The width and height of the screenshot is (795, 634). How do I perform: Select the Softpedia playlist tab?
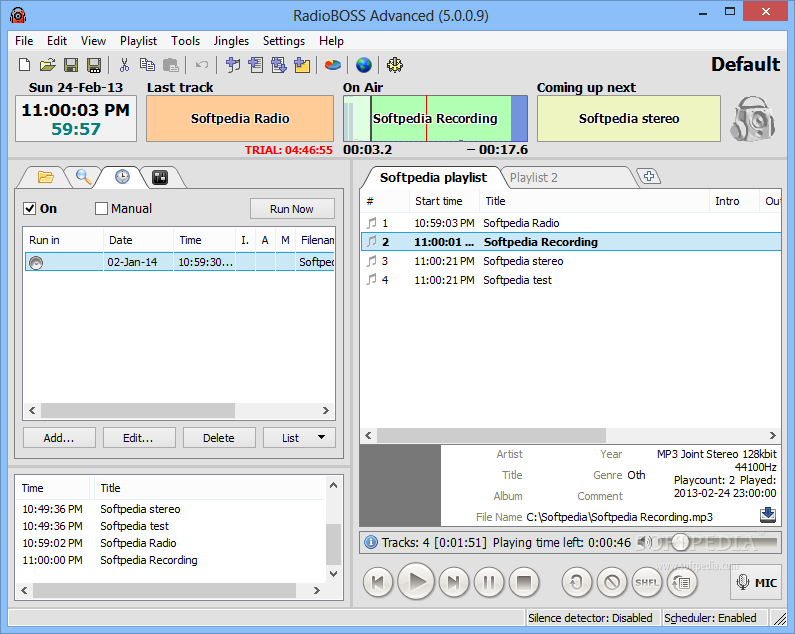coord(433,178)
